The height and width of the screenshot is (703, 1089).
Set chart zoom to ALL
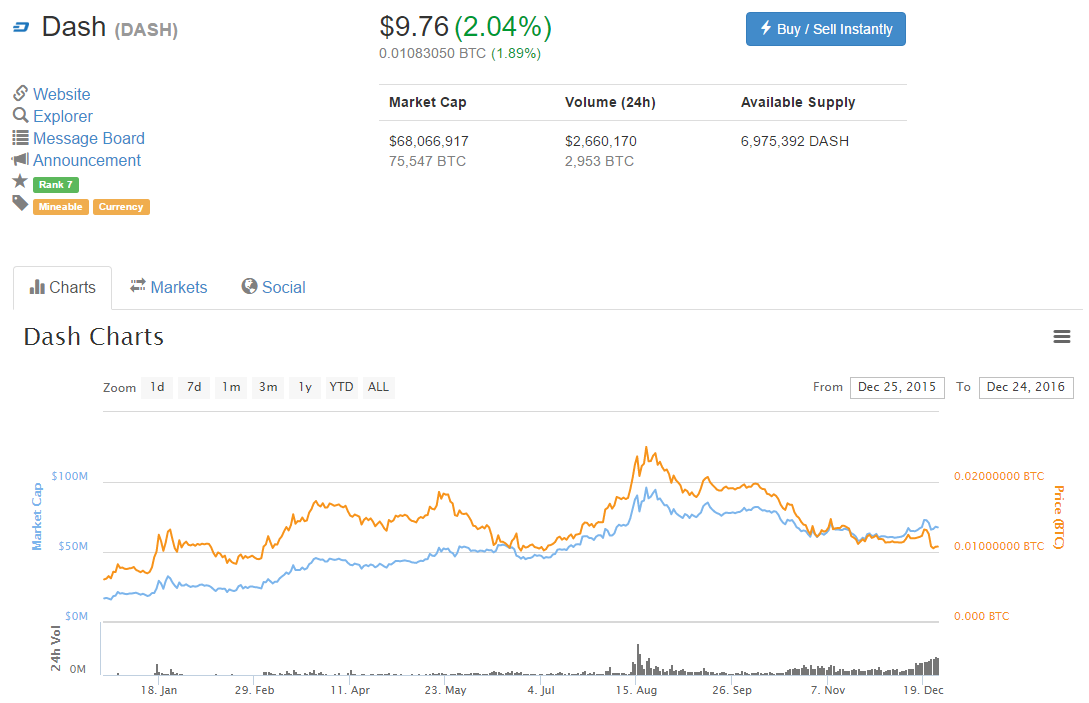(x=379, y=388)
